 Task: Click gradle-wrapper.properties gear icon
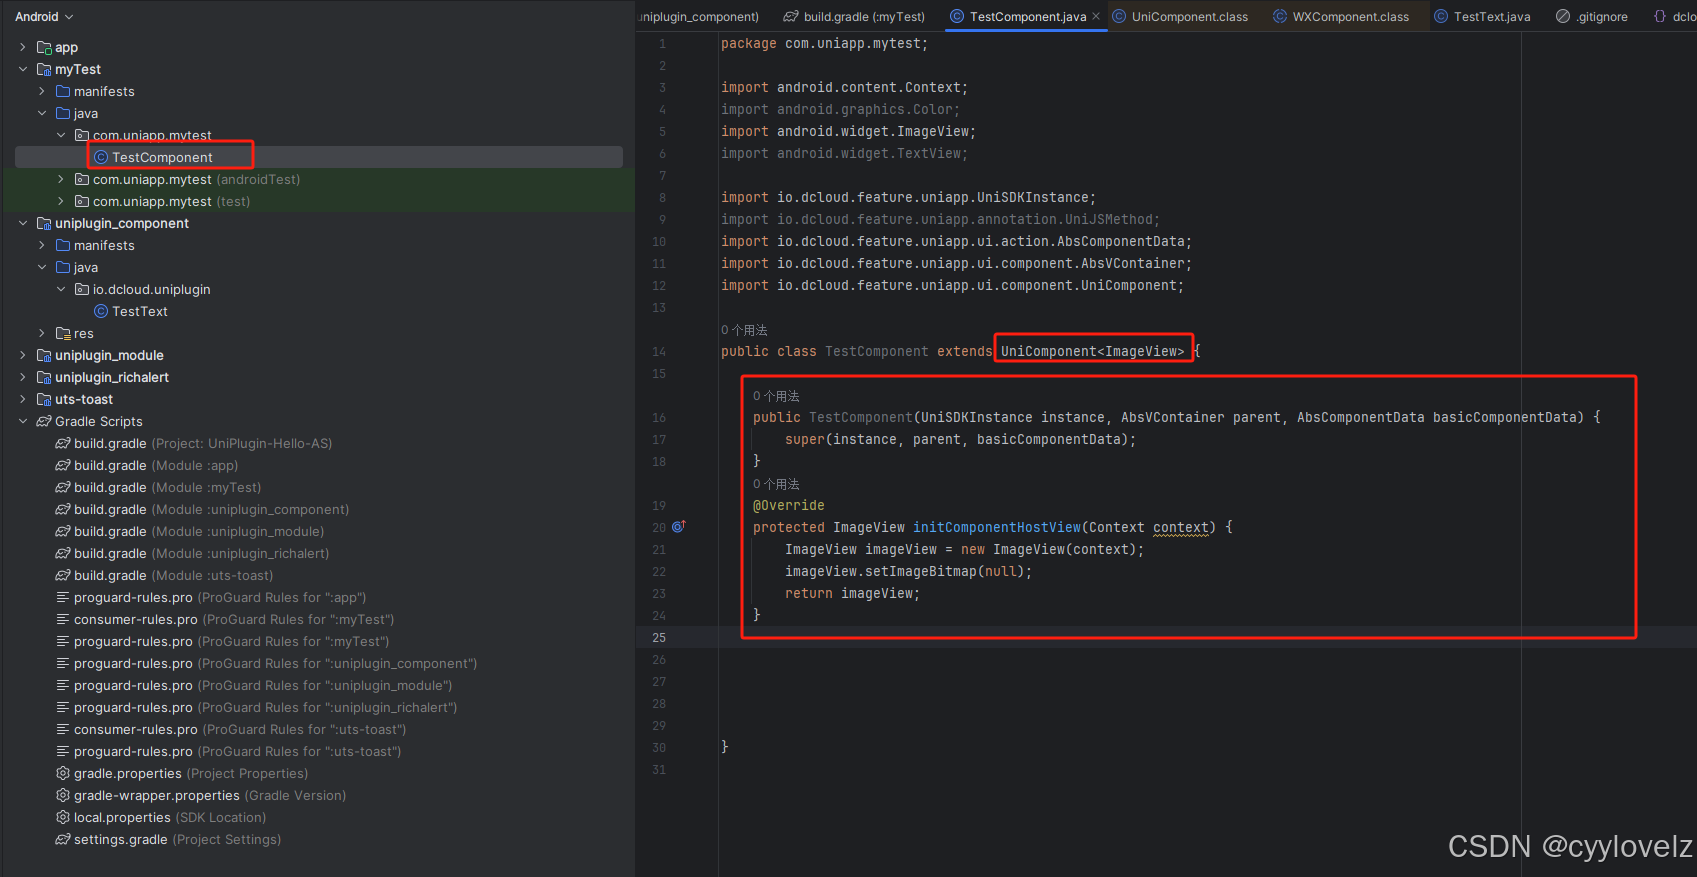point(63,795)
